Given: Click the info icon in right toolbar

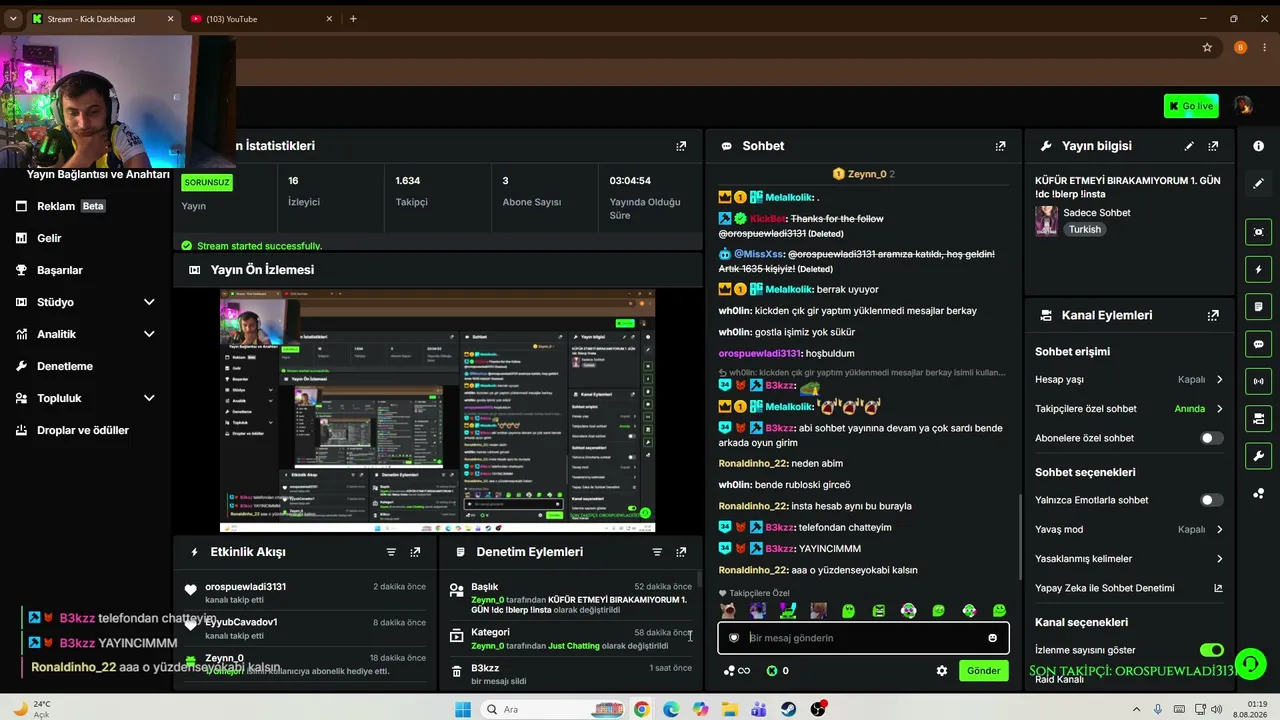Looking at the screenshot, I should (x=1258, y=146).
